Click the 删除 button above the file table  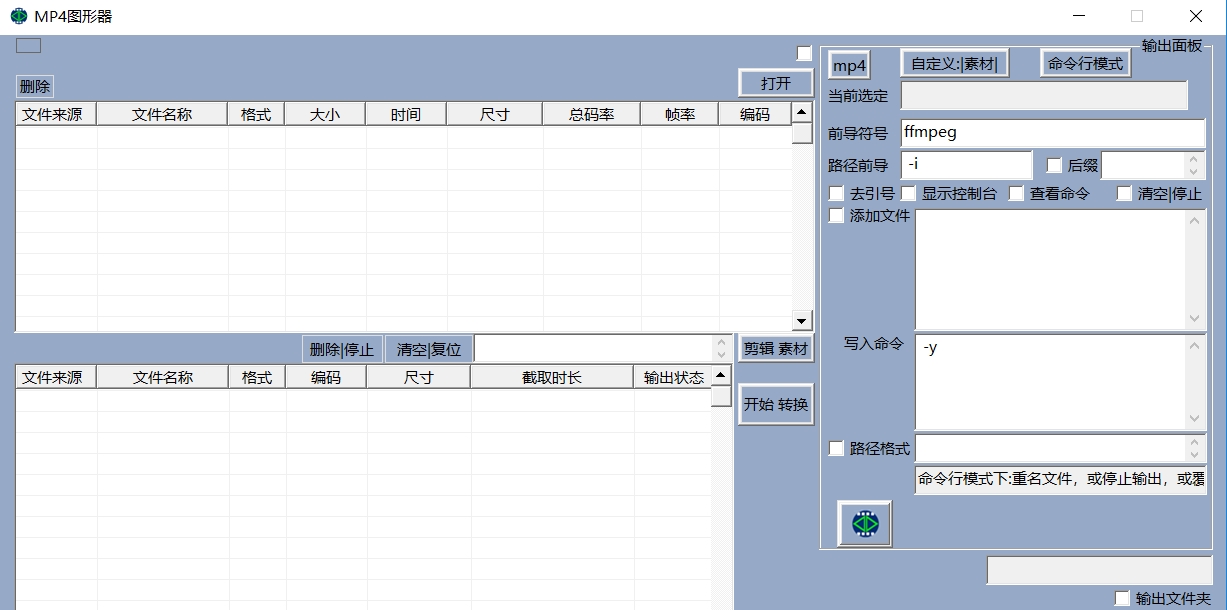(34, 86)
